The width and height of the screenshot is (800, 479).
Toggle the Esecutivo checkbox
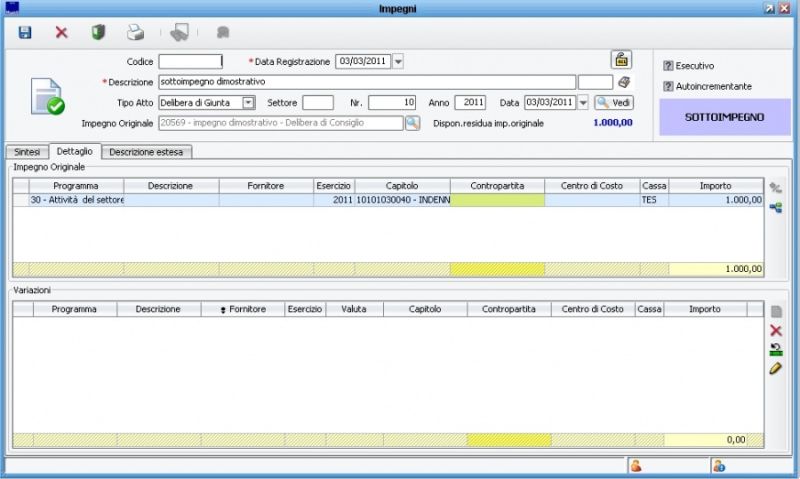pos(668,66)
